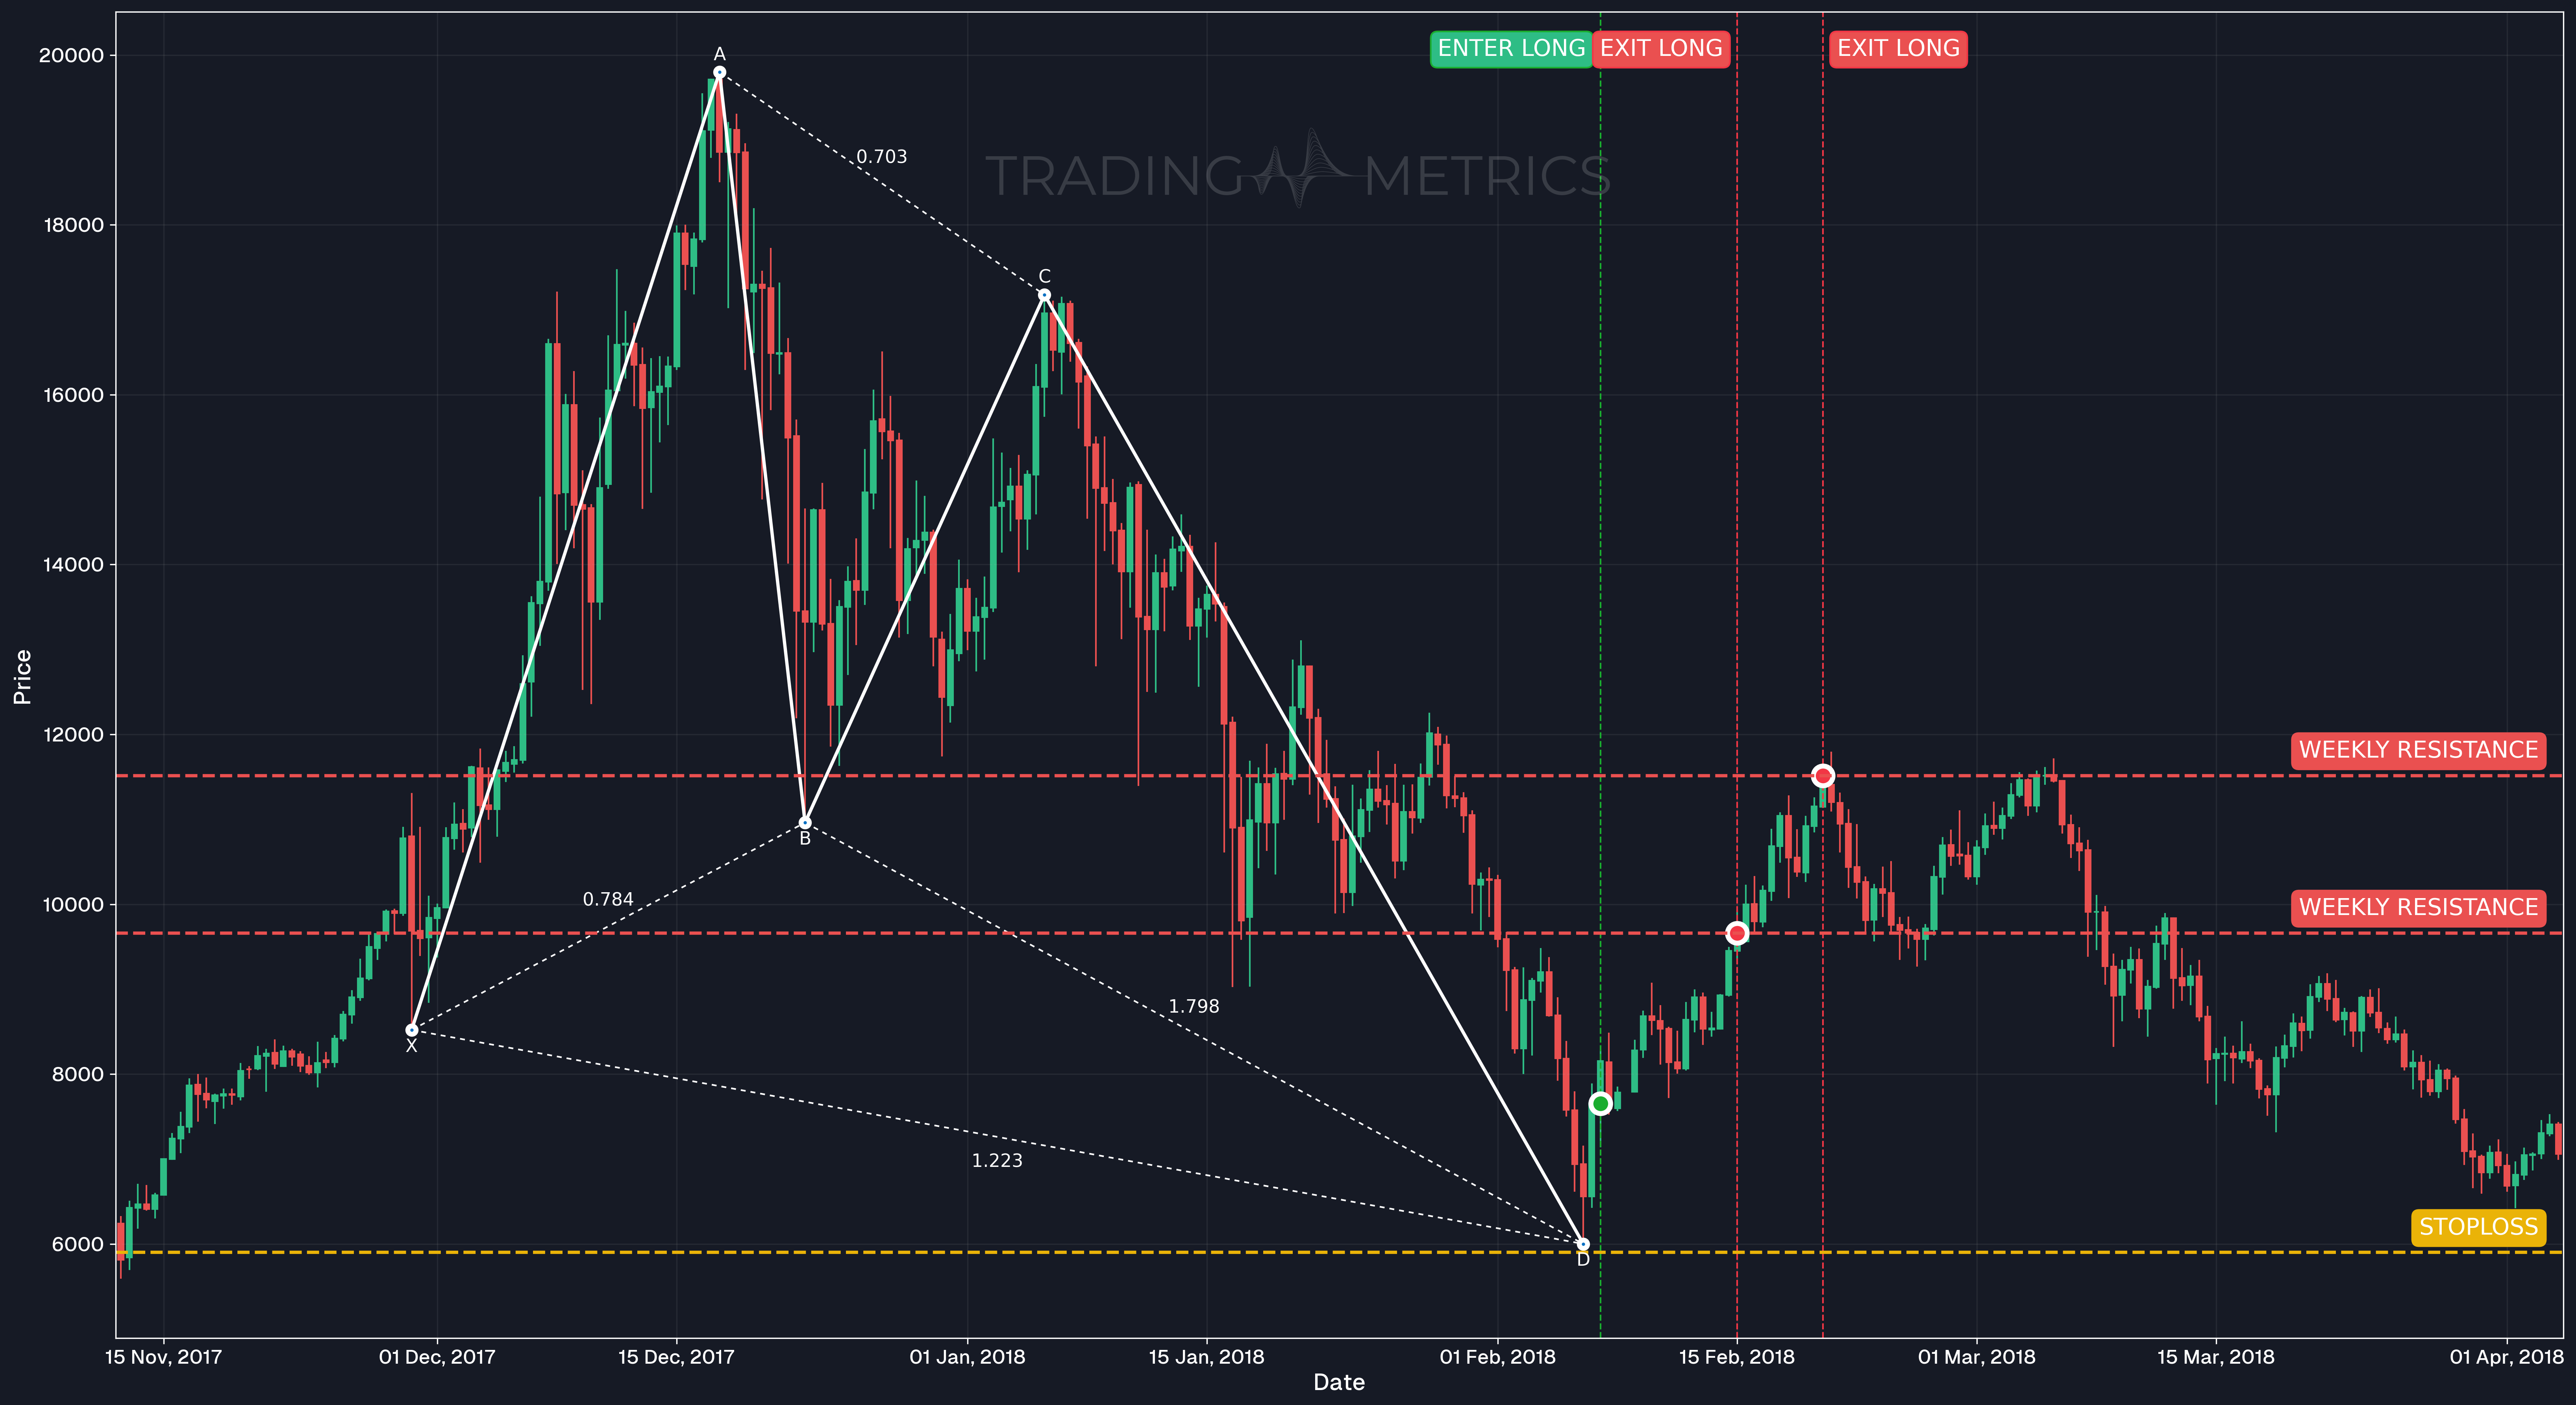Click the 1.223 ratio label

pos(997,1161)
